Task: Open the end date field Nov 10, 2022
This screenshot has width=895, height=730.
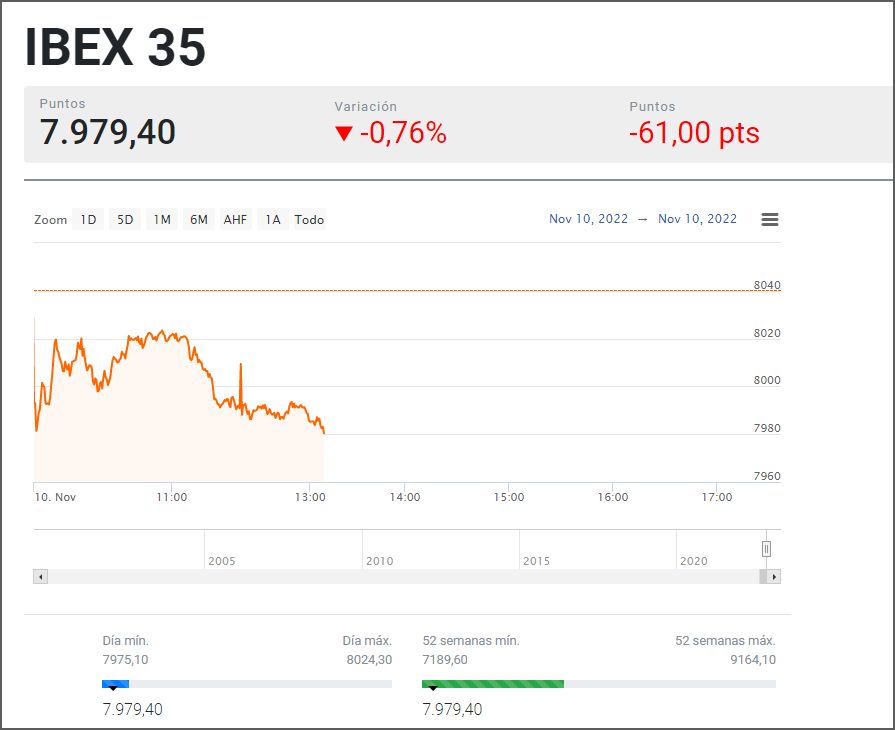Action: [x=696, y=219]
